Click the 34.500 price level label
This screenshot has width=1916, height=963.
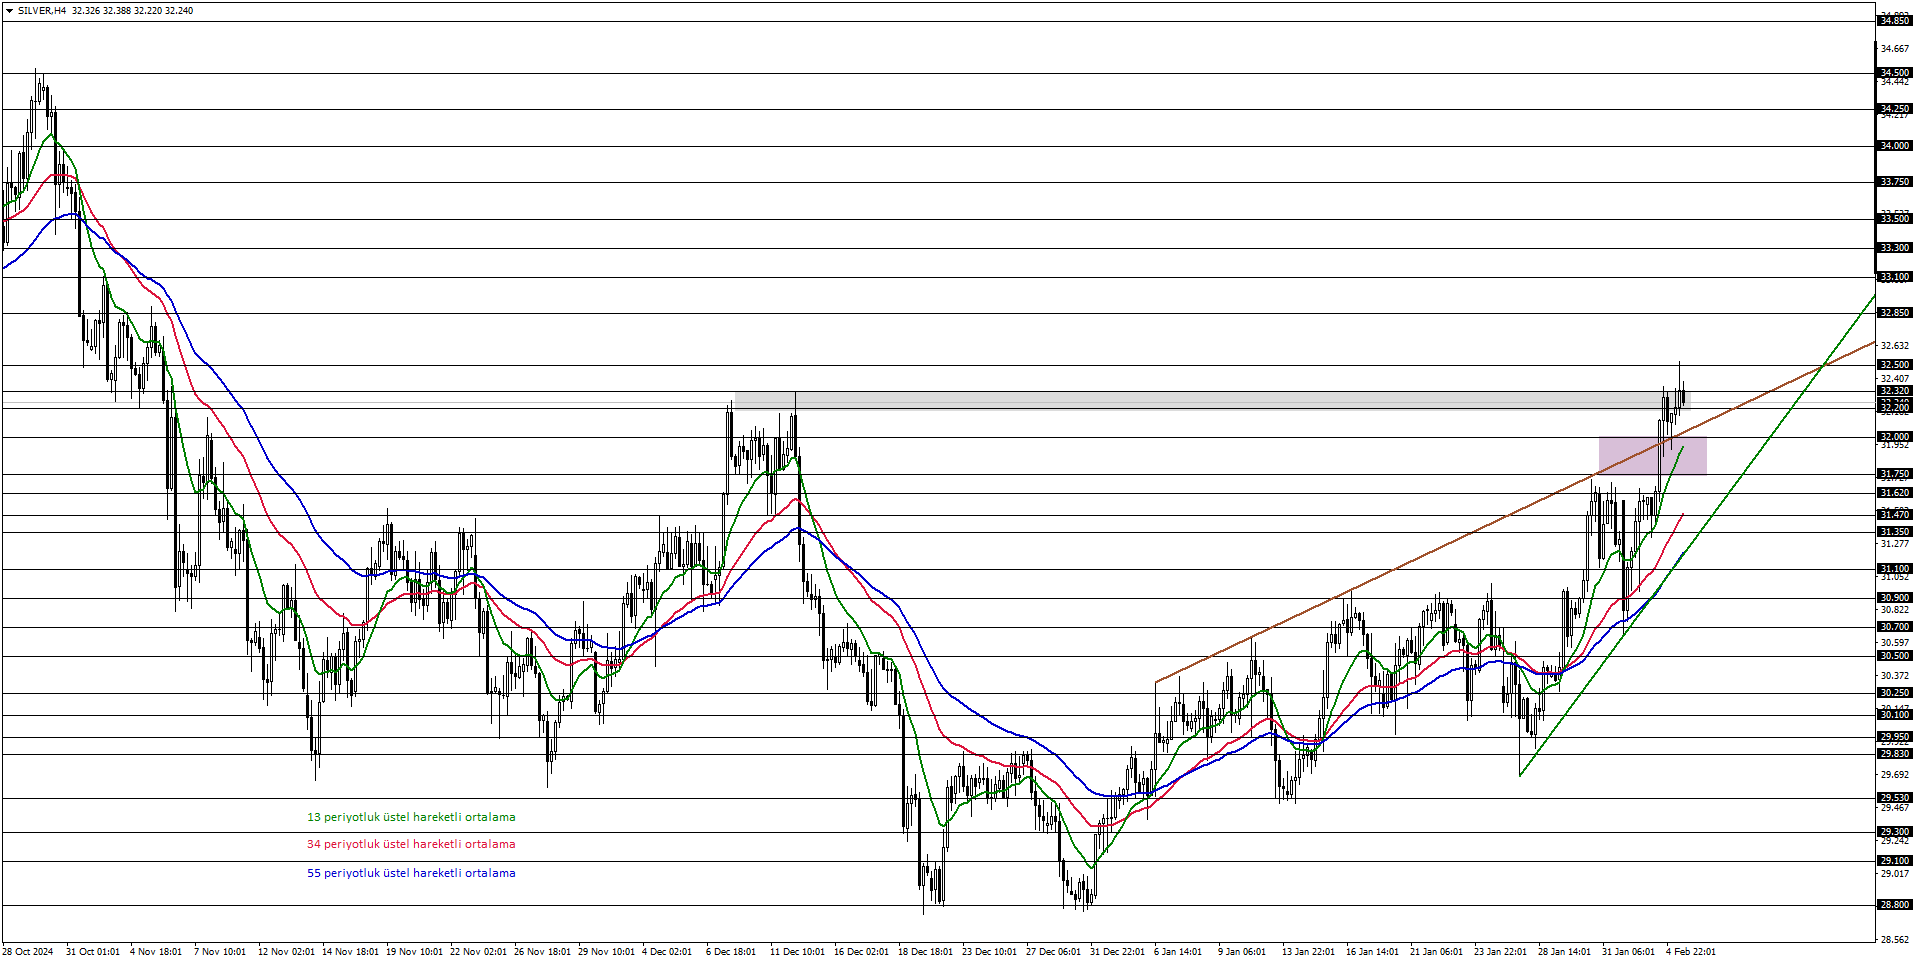tap(1894, 73)
